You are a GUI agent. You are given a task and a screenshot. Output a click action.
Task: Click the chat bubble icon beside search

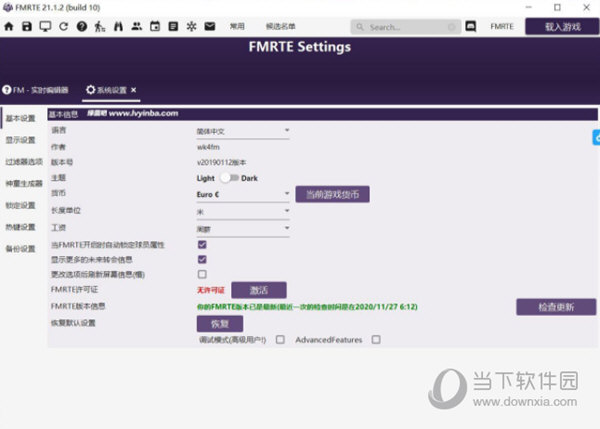471,26
